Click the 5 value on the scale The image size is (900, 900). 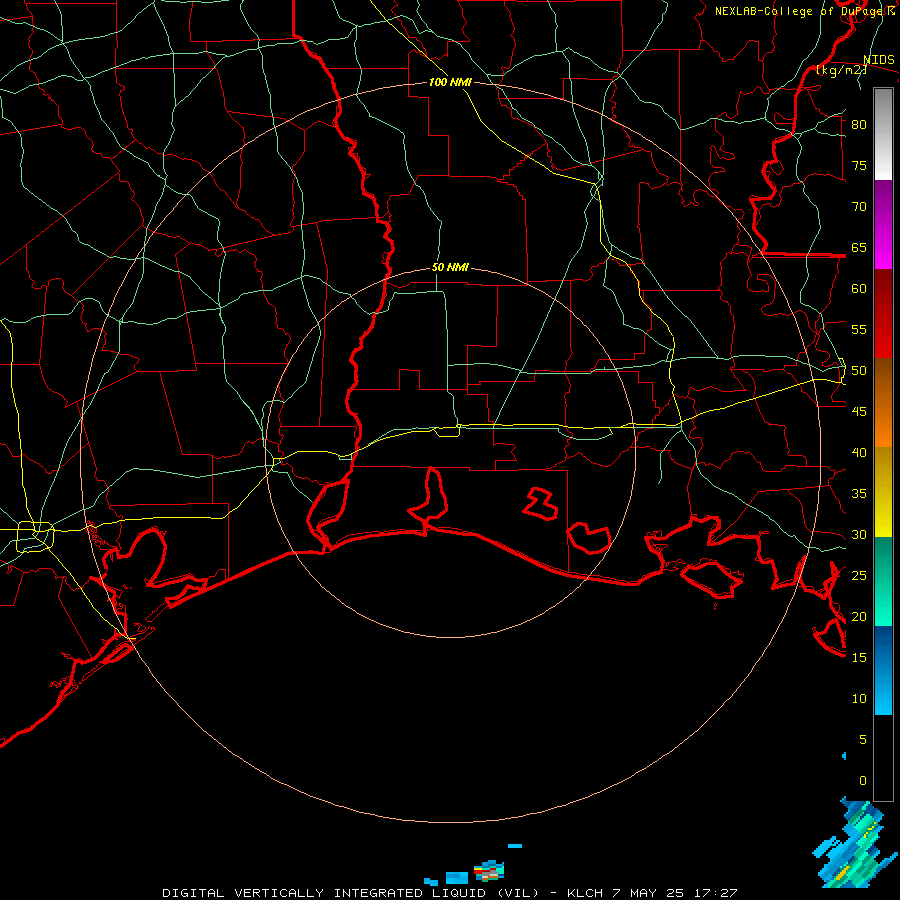[863, 740]
